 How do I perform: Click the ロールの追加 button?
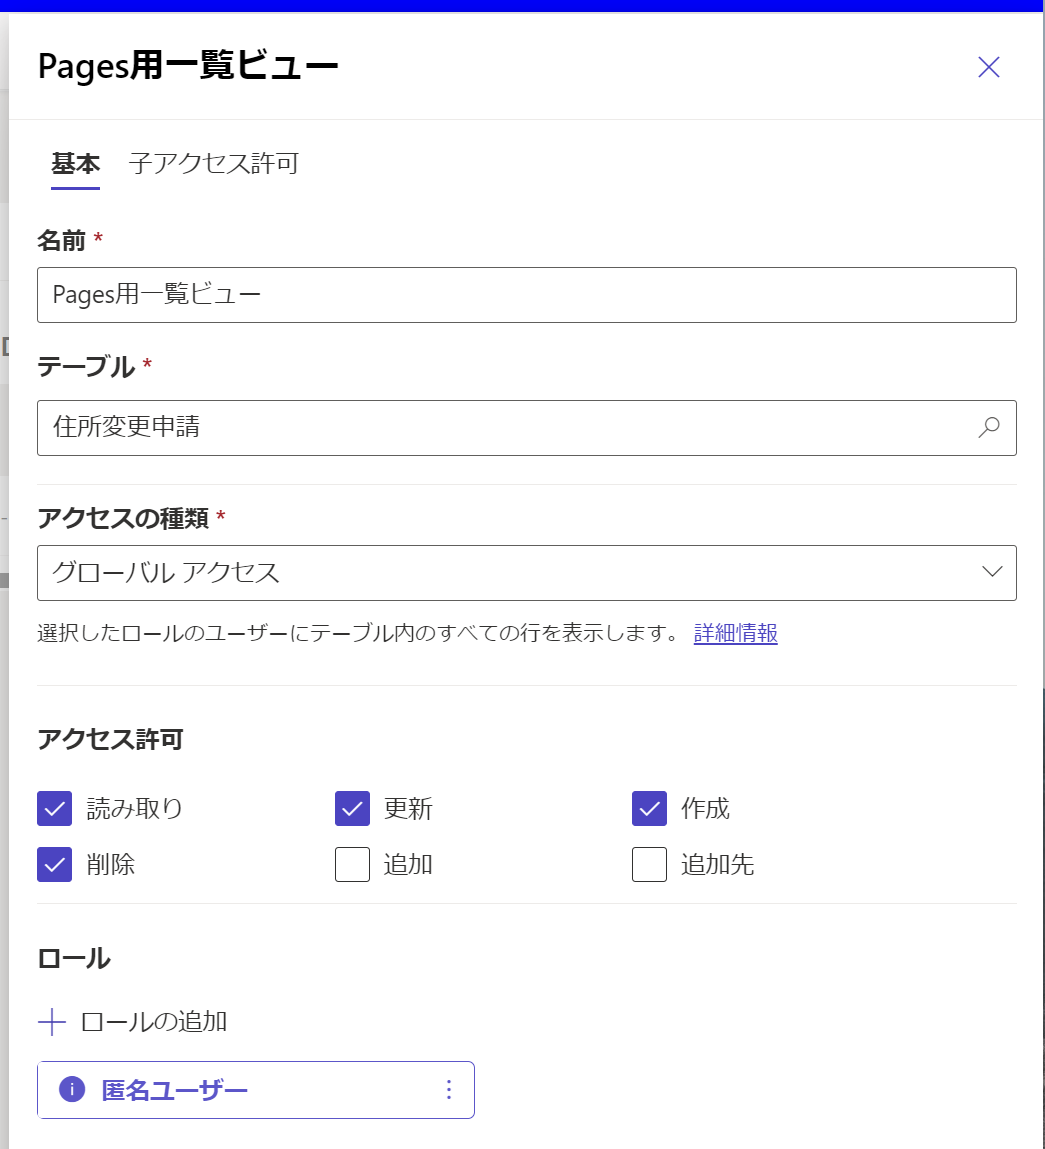[x=153, y=1022]
